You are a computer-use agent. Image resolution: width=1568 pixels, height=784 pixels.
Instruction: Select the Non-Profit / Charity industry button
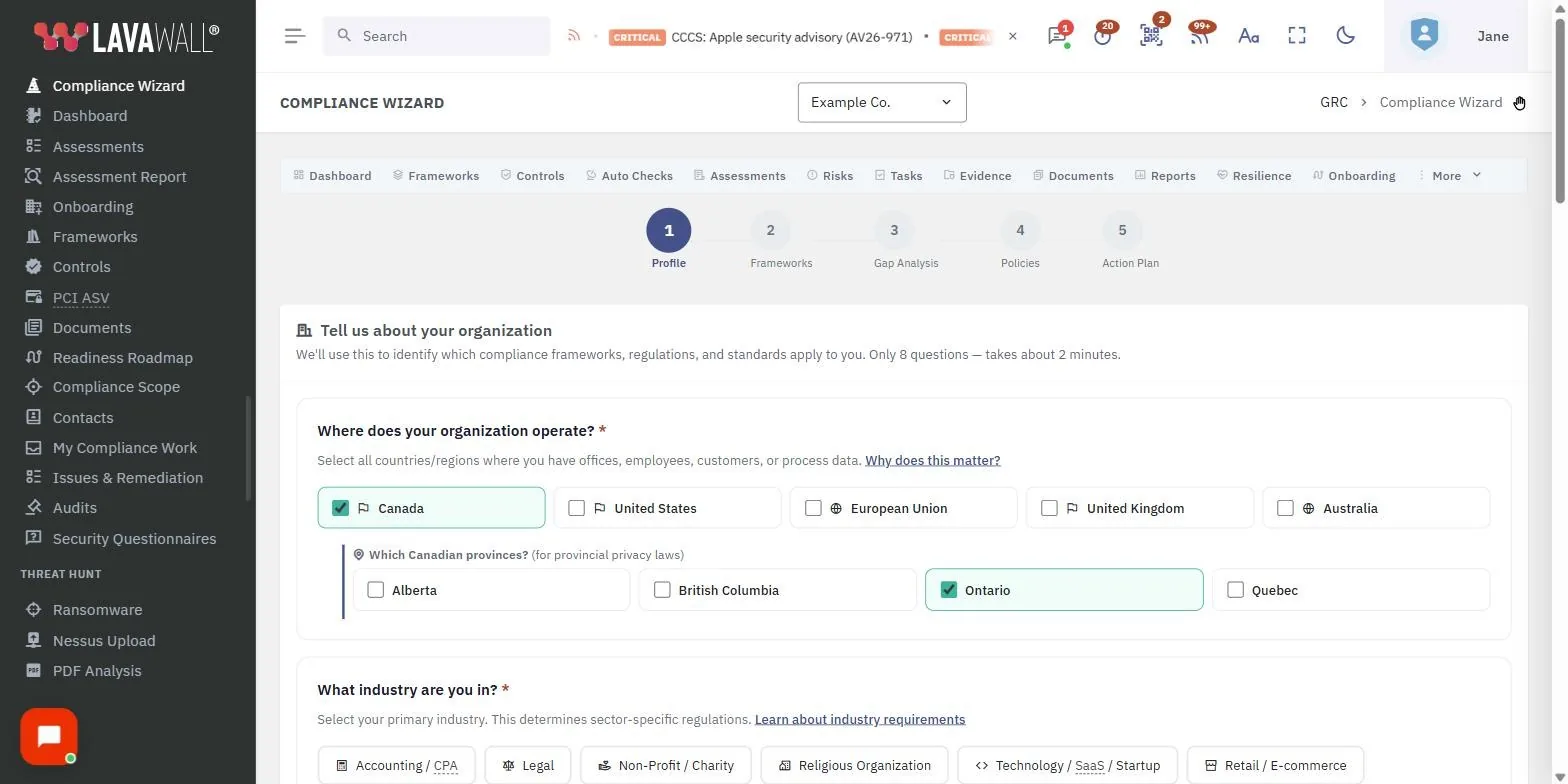(665, 766)
